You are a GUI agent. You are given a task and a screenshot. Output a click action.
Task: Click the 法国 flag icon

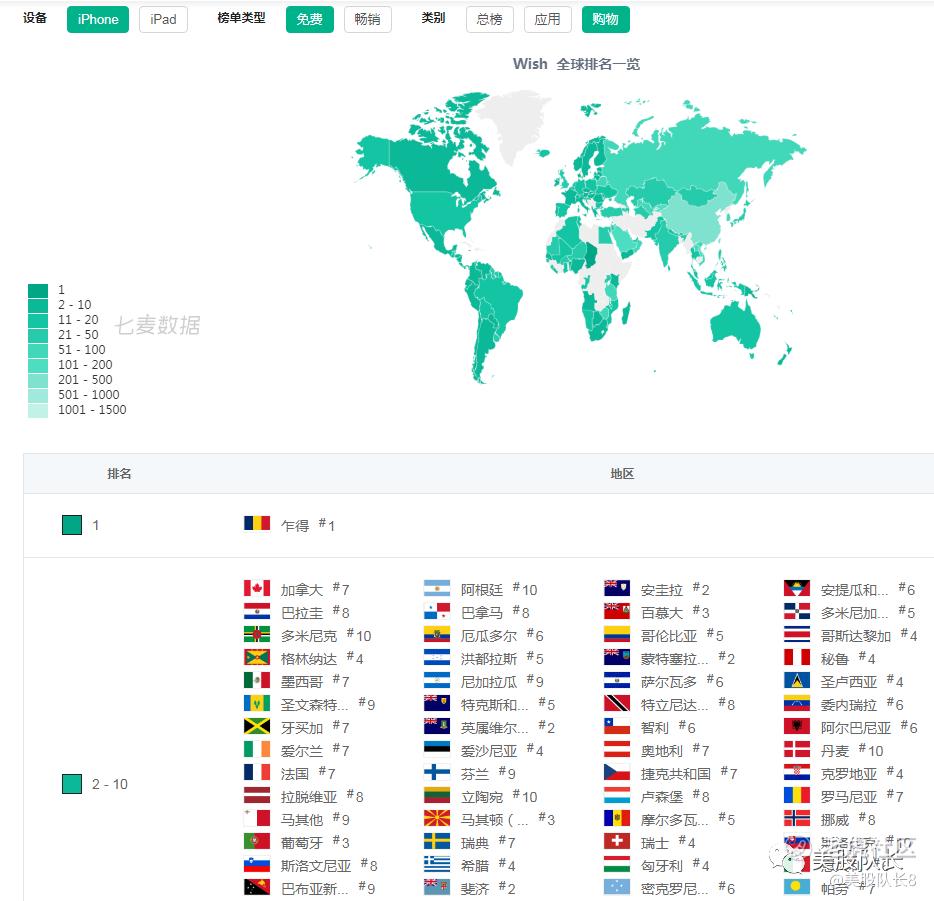point(257,772)
